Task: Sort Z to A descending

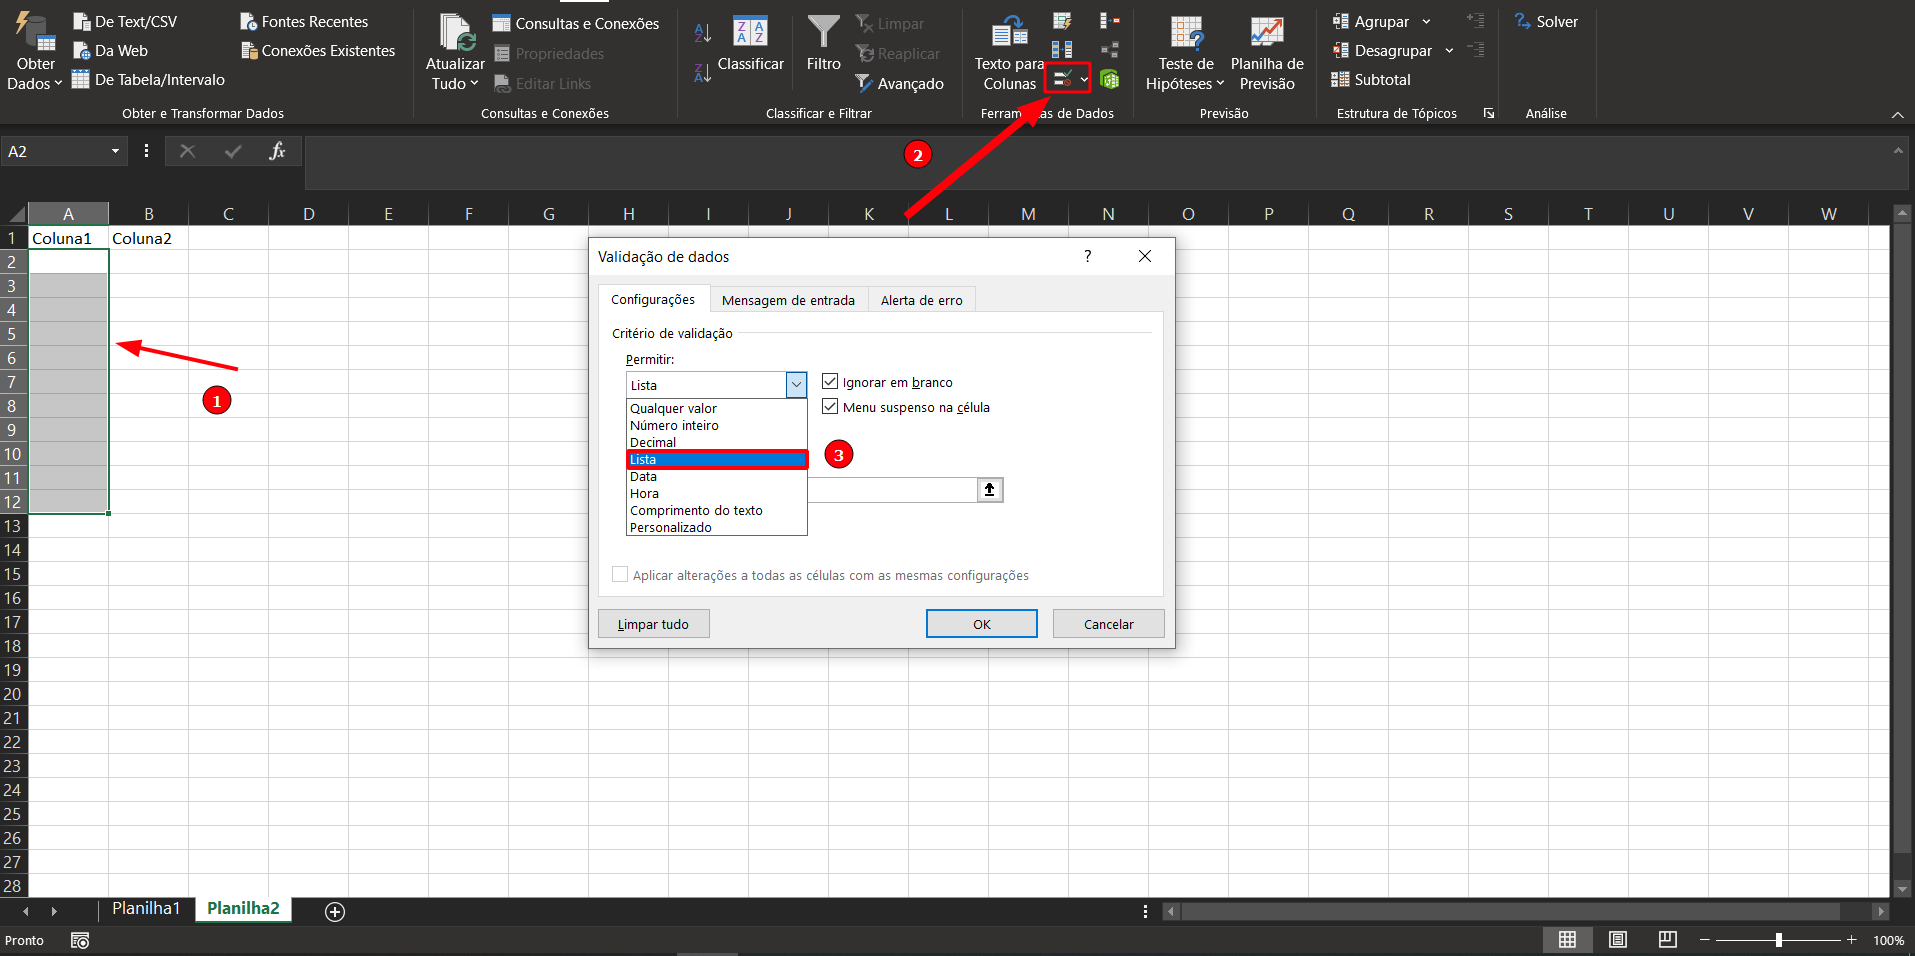Action: pos(703,72)
